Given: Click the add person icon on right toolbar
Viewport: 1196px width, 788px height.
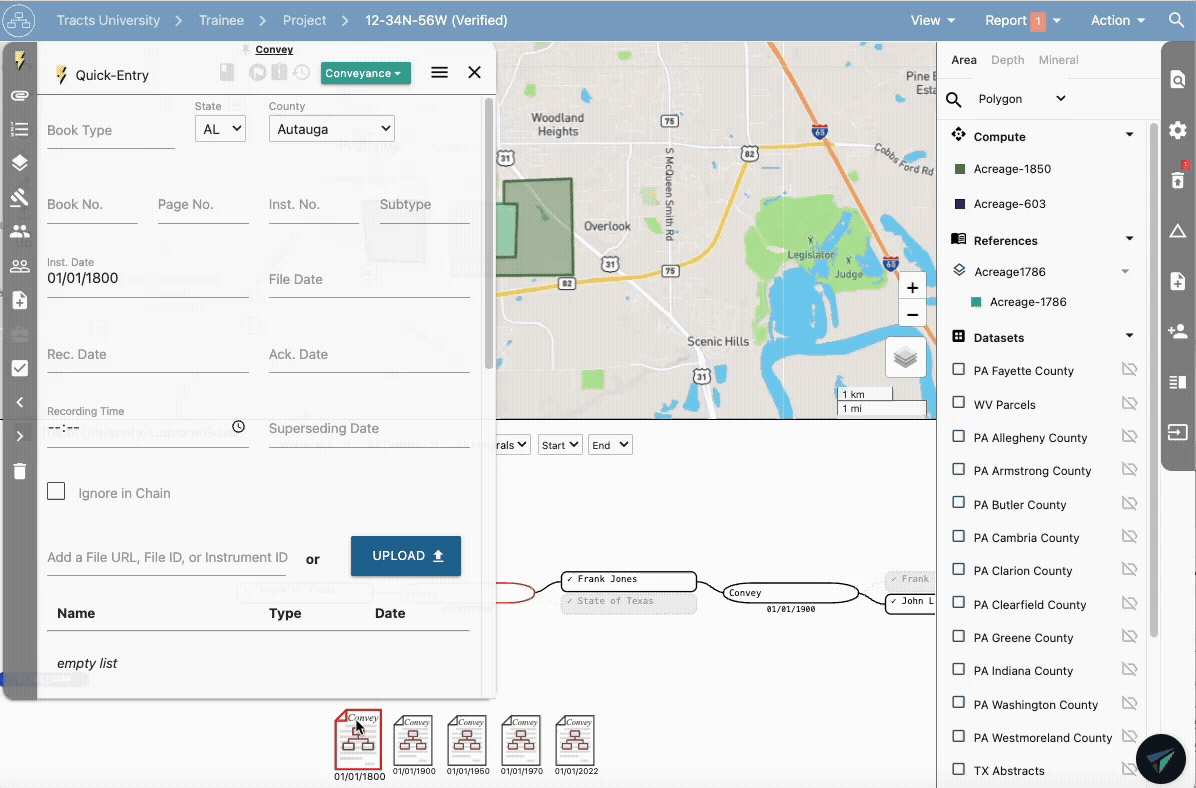Looking at the screenshot, I should 1178,332.
